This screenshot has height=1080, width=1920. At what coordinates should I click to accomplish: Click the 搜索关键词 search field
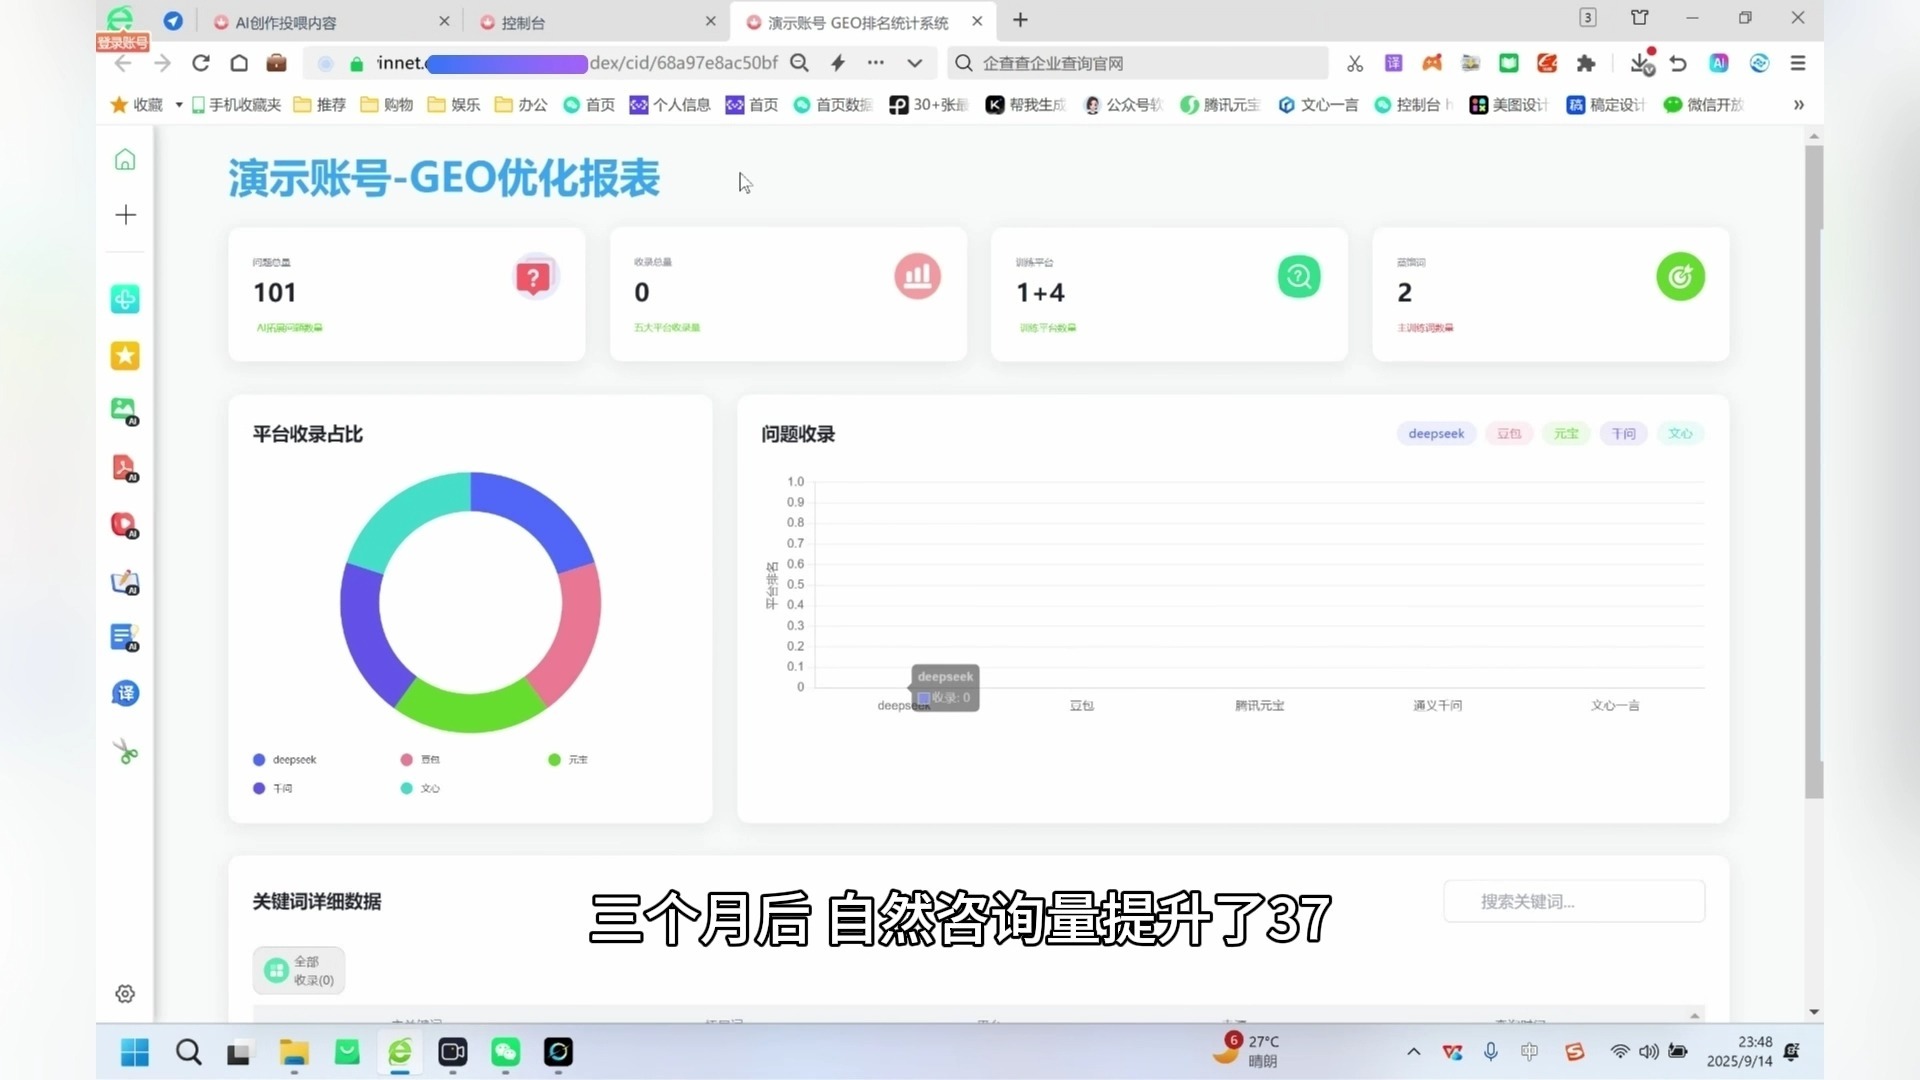[1574, 902]
